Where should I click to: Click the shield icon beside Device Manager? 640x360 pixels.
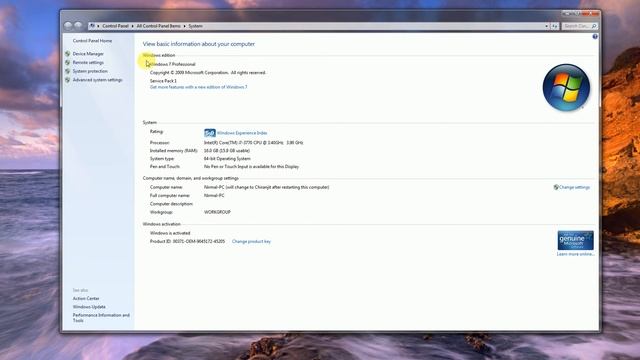coord(68,53)
